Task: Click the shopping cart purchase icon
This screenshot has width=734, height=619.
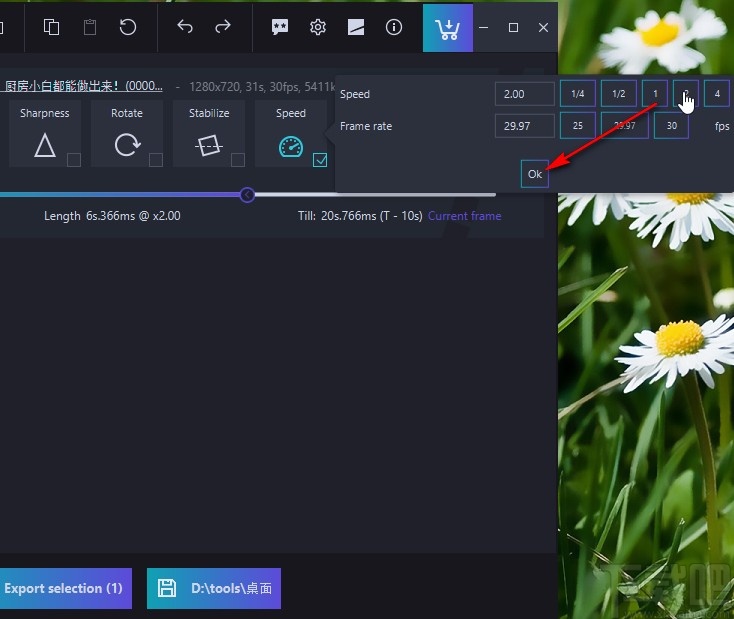Action: click(447, 27)
